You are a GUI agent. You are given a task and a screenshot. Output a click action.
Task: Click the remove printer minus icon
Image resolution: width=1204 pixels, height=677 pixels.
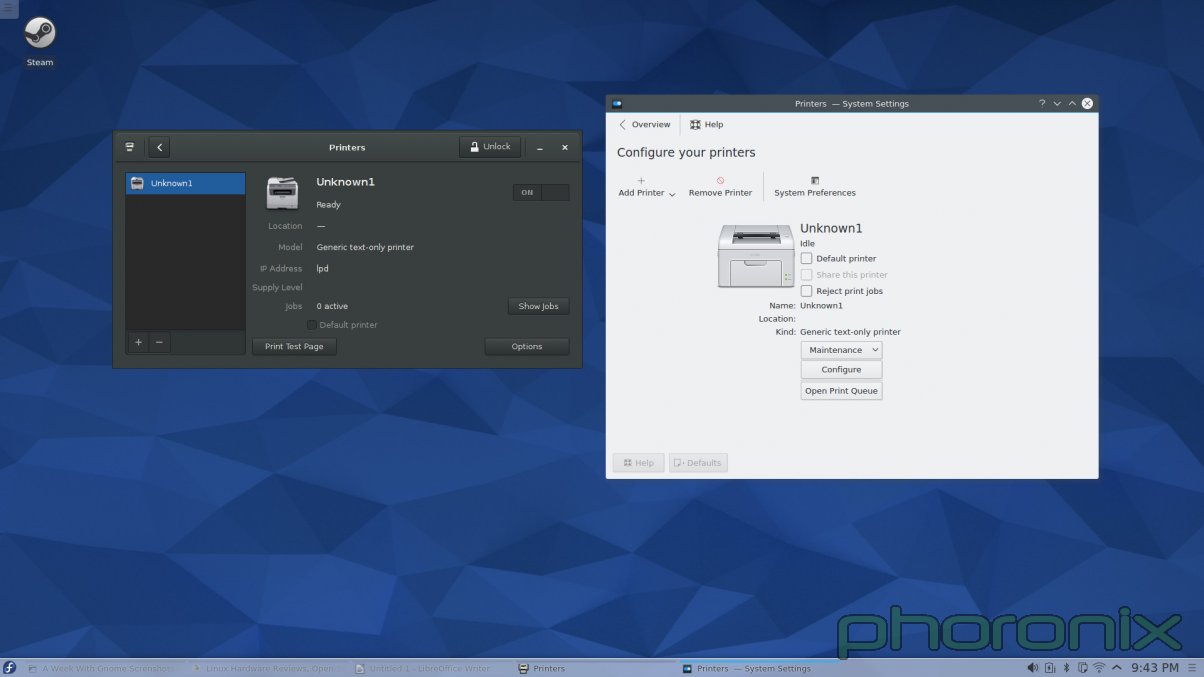158,342
